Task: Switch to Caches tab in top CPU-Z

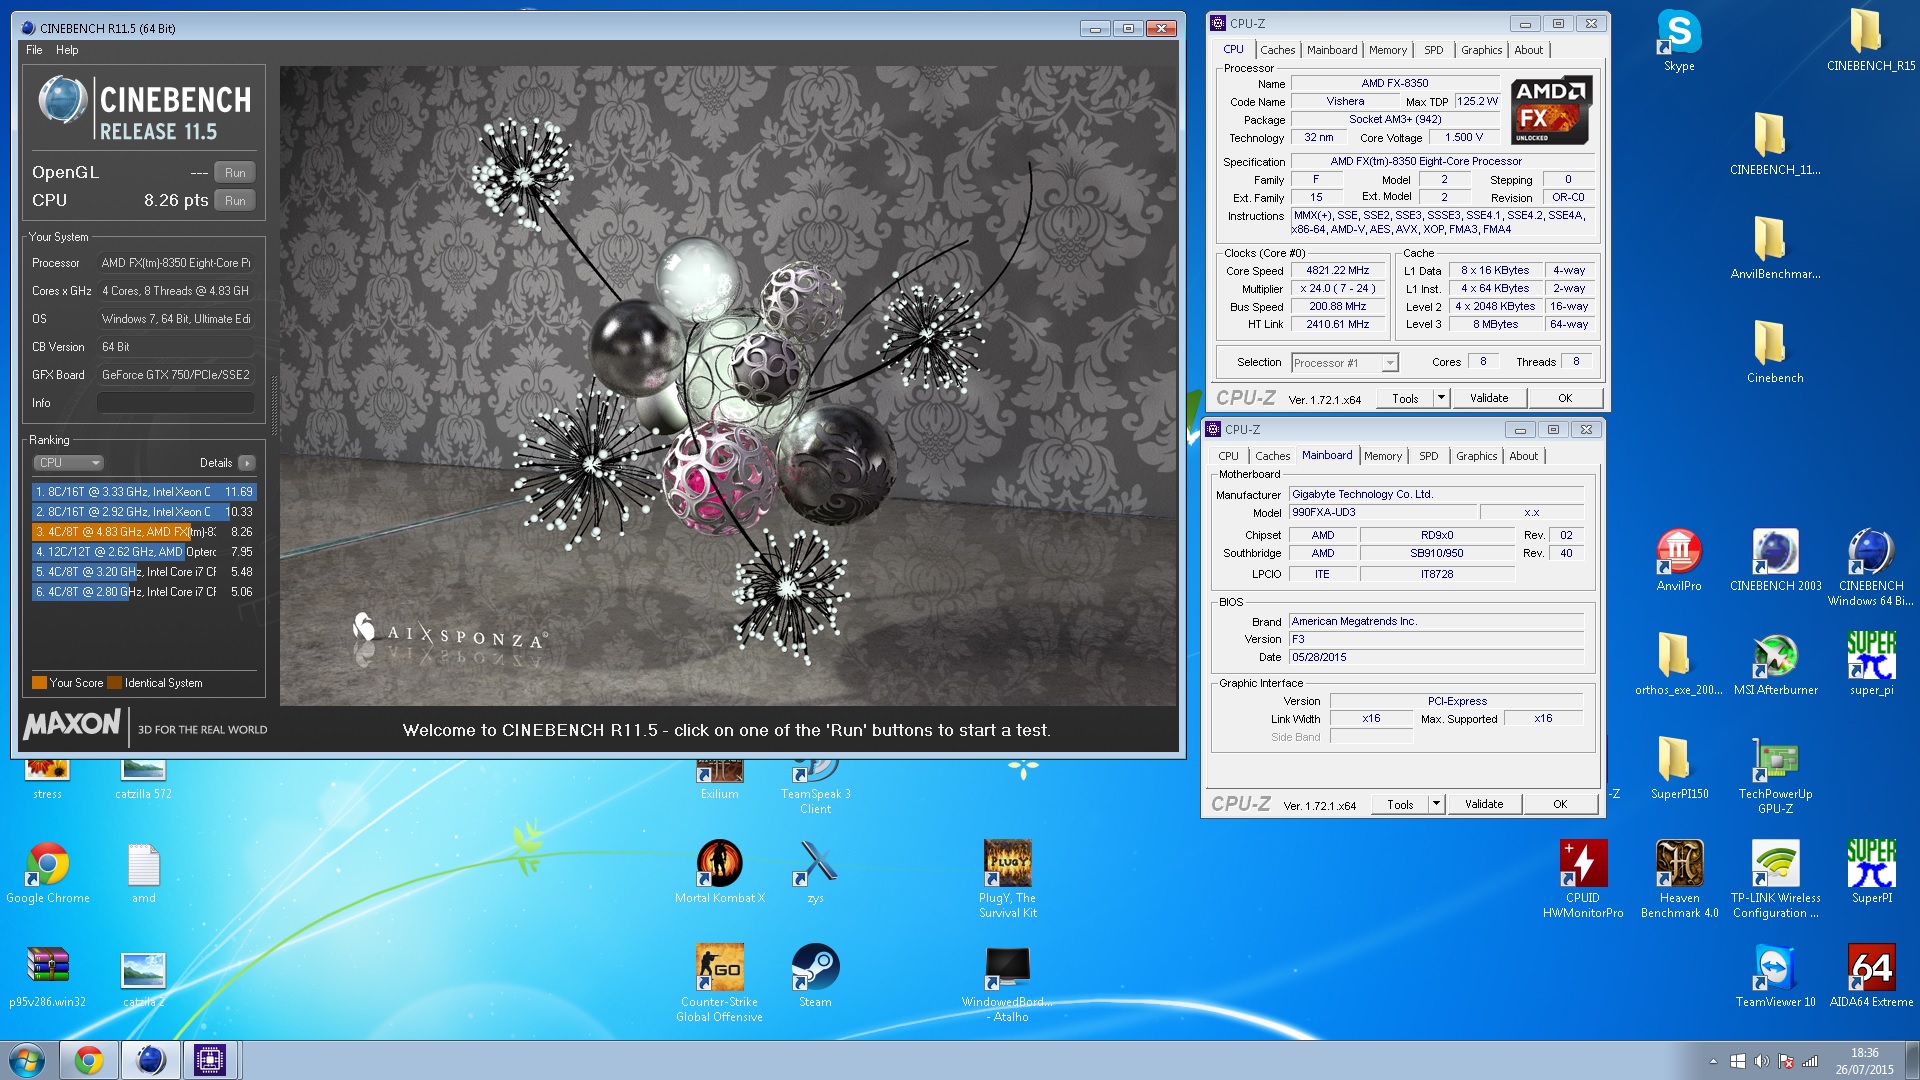Action: [x=1277, y=50]
